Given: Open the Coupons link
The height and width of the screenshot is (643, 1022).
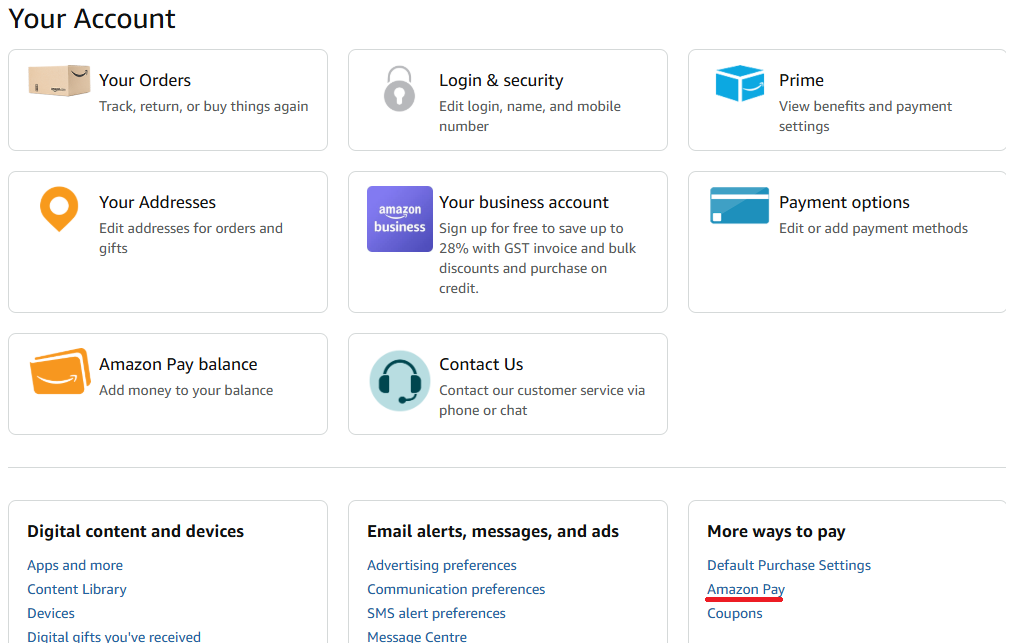Looking at the screenshot, I should point(735,613).
